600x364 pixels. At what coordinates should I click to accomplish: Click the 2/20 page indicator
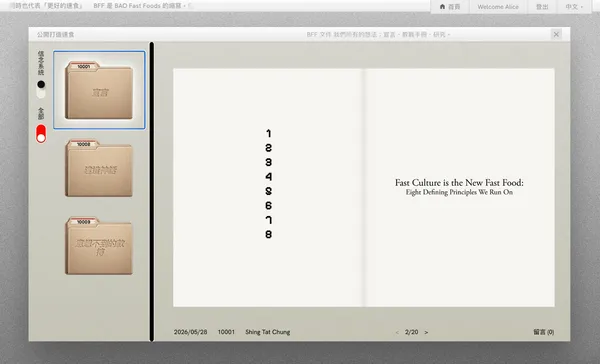[x=411, y=332]
